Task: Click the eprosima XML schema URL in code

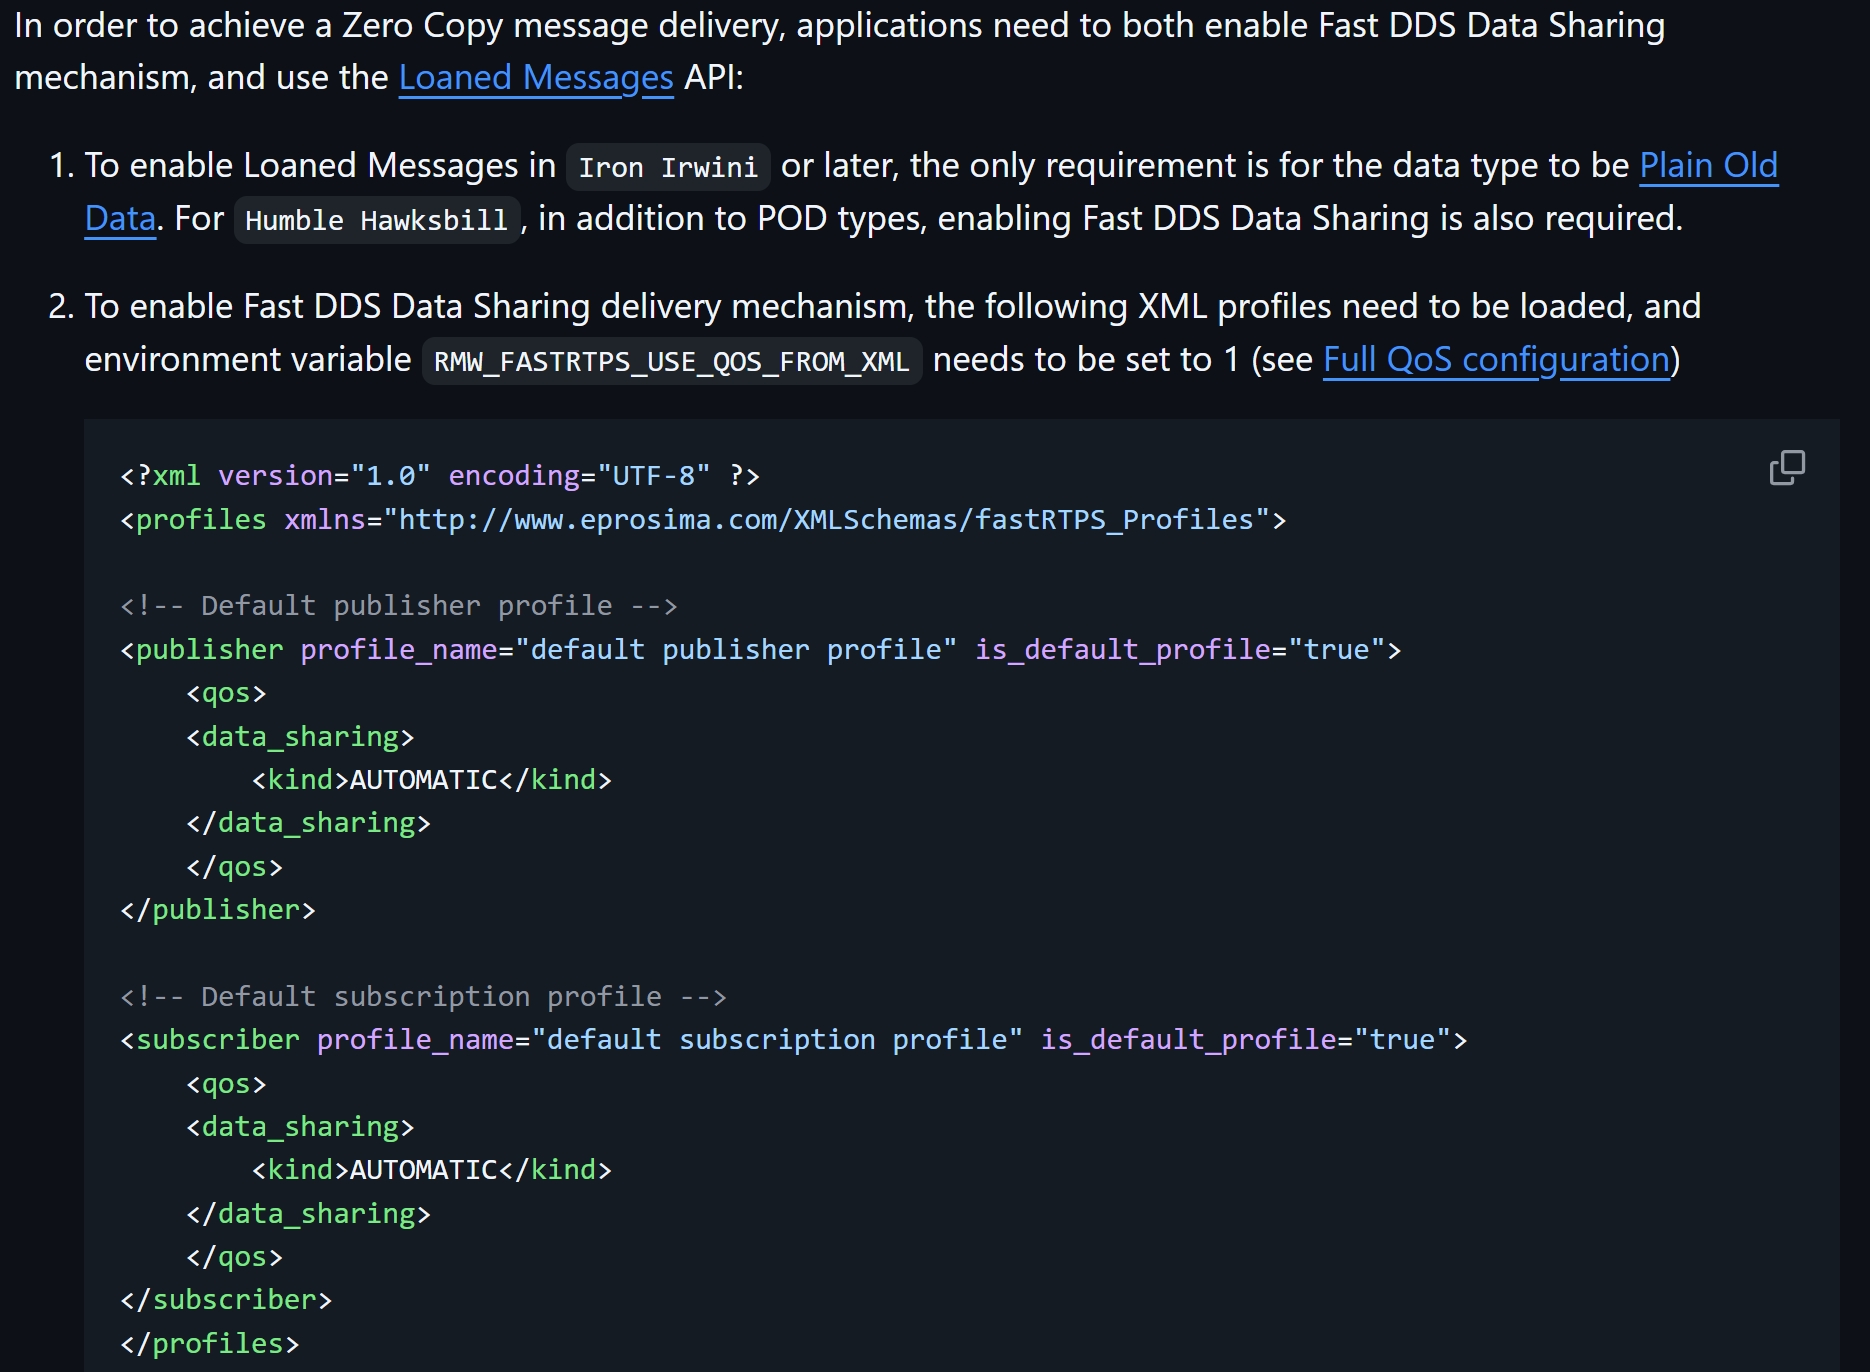Action: (826, 520)
